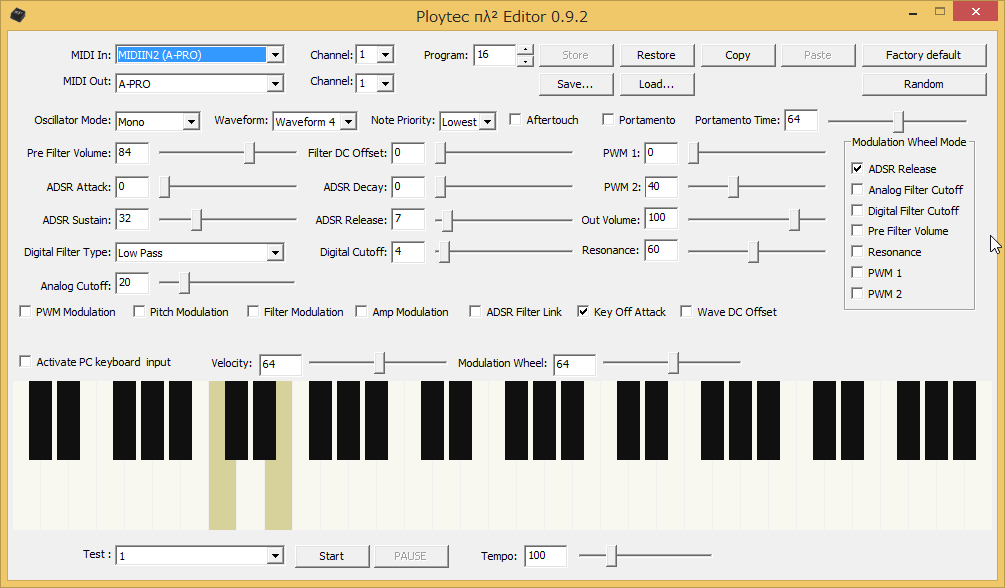Click the ADSR Attack value field
Screen dimensions: 1005x588
(132, 187)
